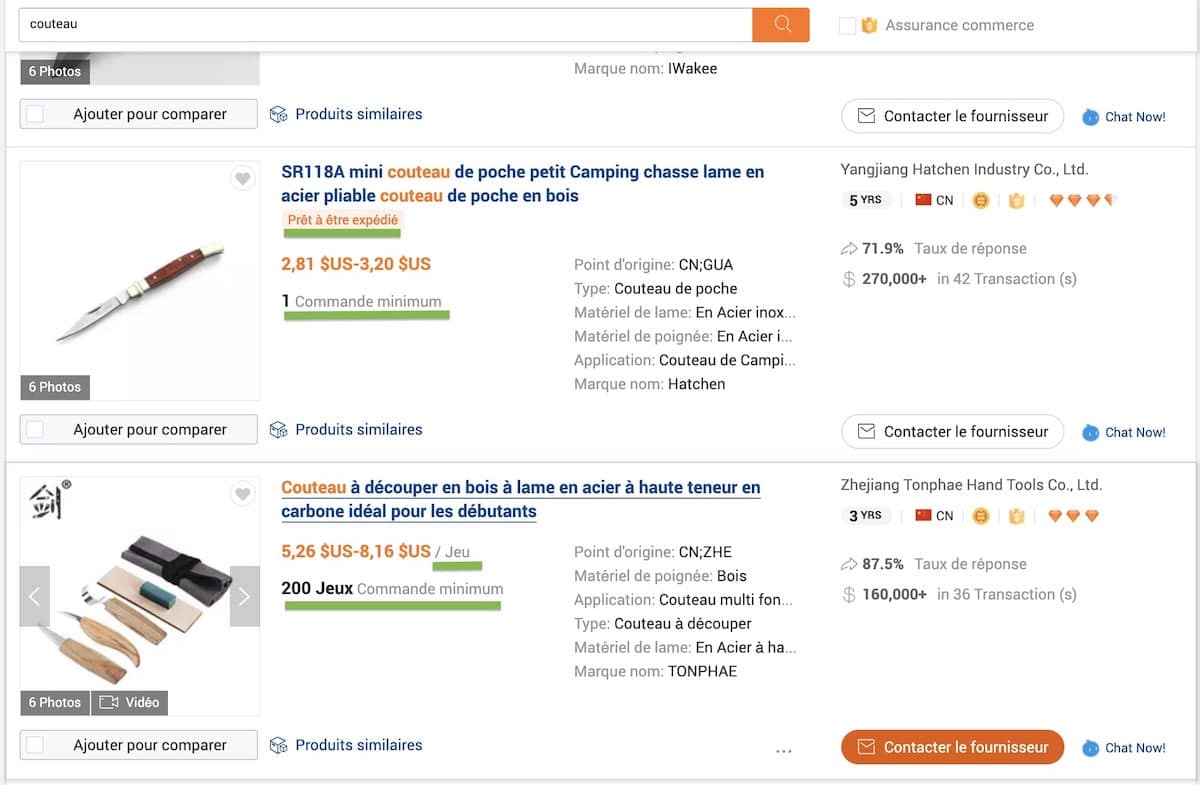Check Ajouter pour comparer for the carving knife set

click(36, 744)
